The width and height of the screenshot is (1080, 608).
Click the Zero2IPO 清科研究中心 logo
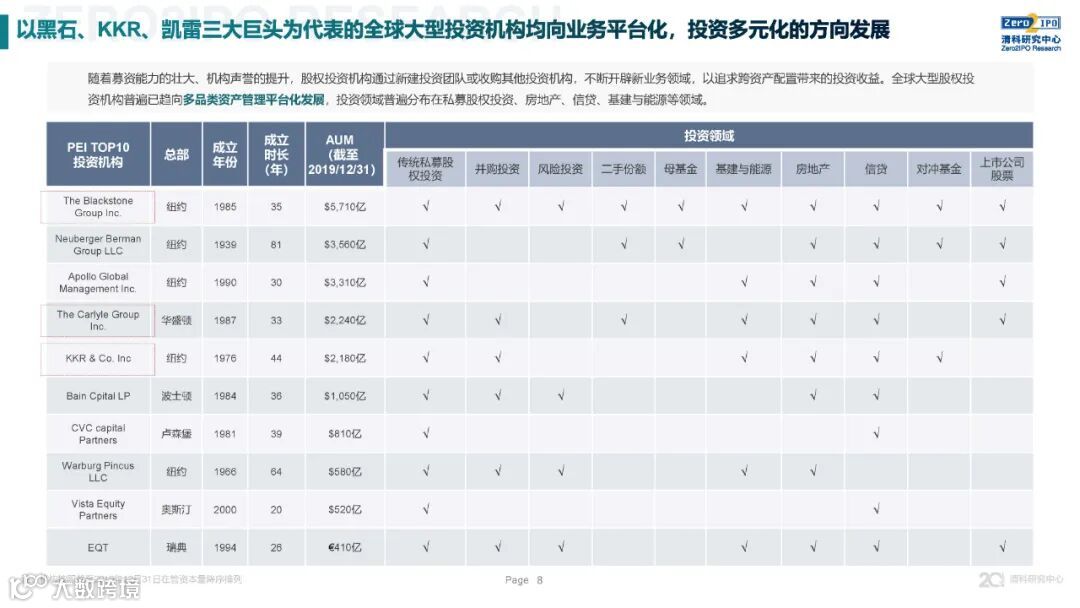(1030, 33)
